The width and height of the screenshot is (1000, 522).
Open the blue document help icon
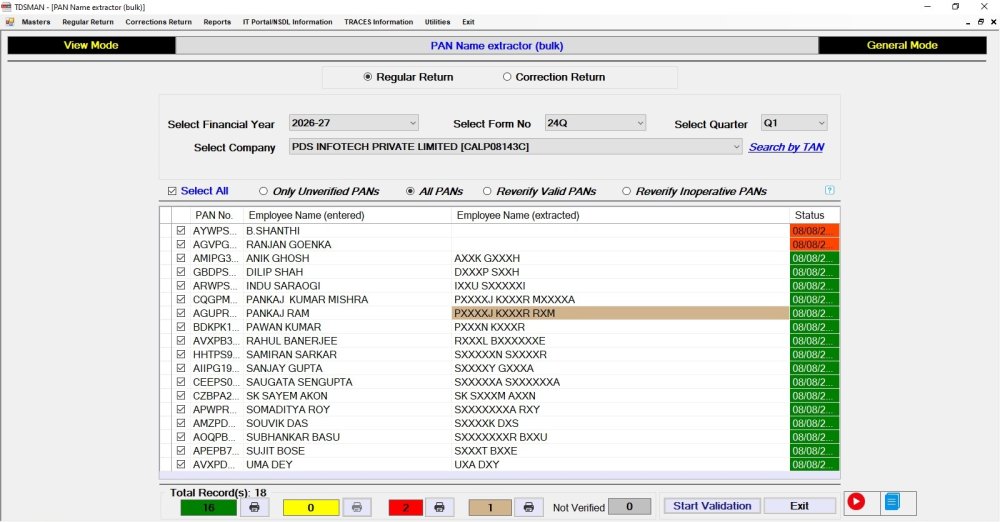click(892, 502)
